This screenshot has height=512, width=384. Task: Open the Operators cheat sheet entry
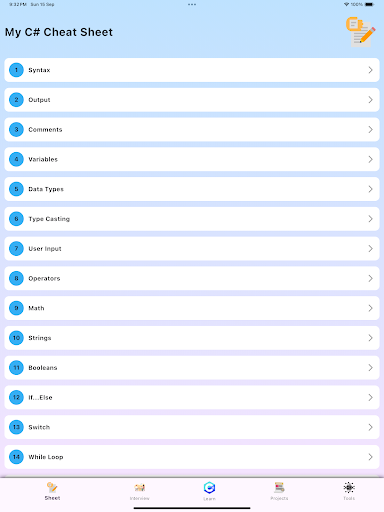192,278
